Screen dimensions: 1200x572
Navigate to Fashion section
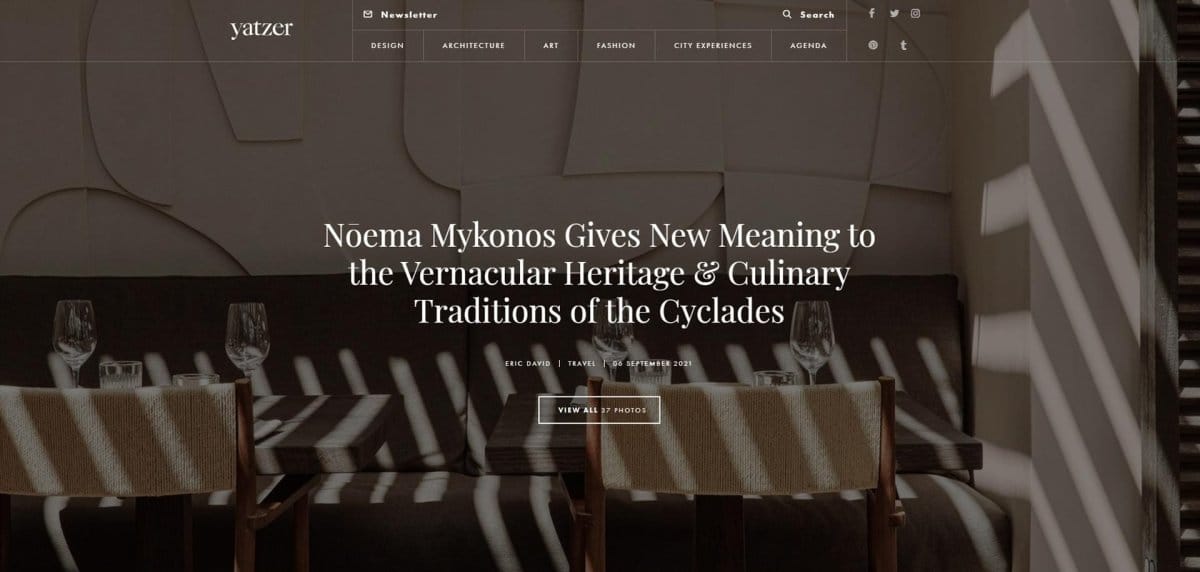[616, 45]
